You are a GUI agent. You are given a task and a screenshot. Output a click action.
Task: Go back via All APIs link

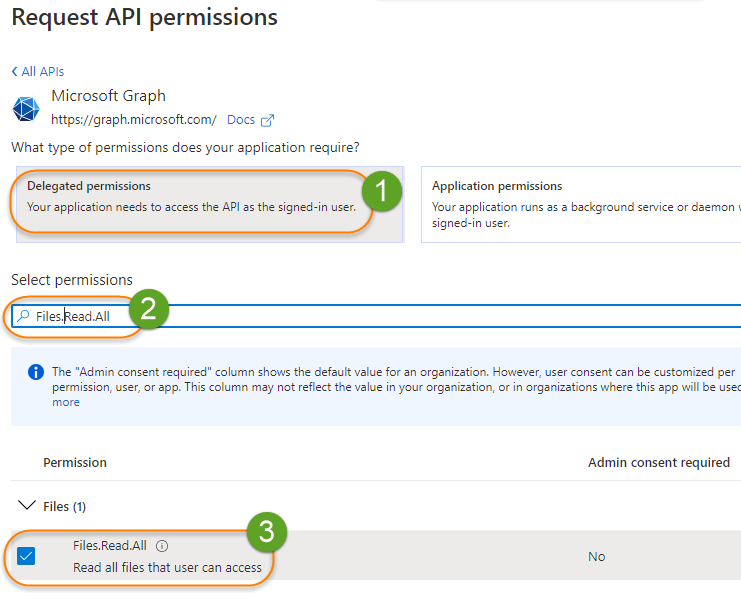38,72
